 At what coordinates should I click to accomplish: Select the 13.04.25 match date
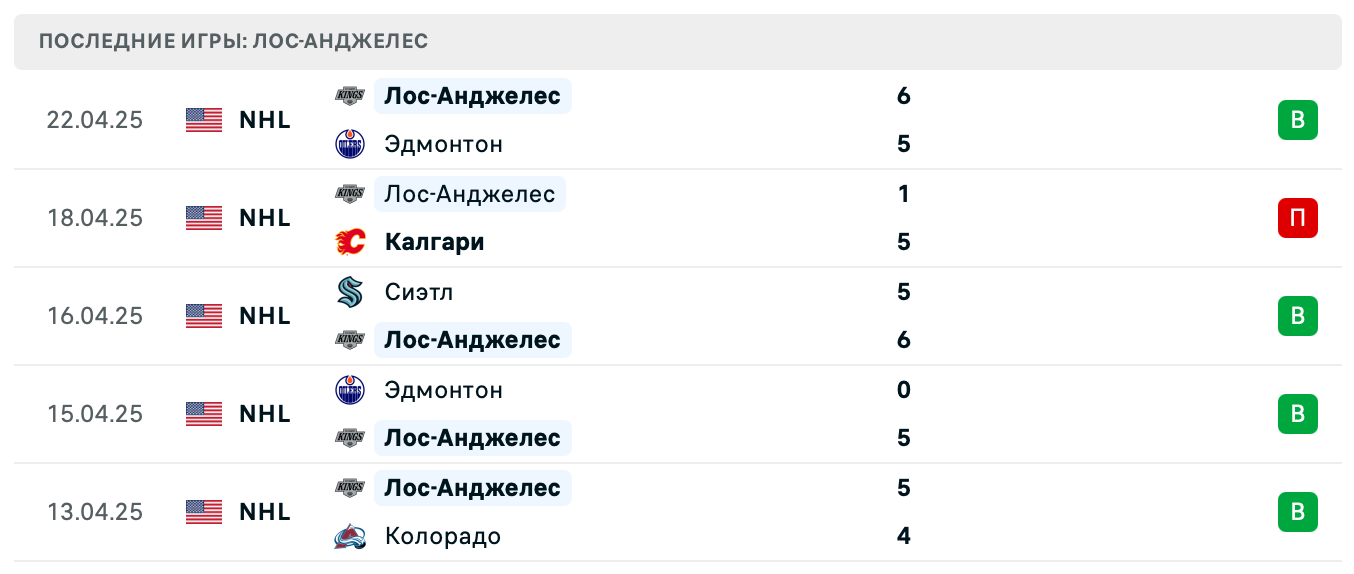[x=95, y=512]
